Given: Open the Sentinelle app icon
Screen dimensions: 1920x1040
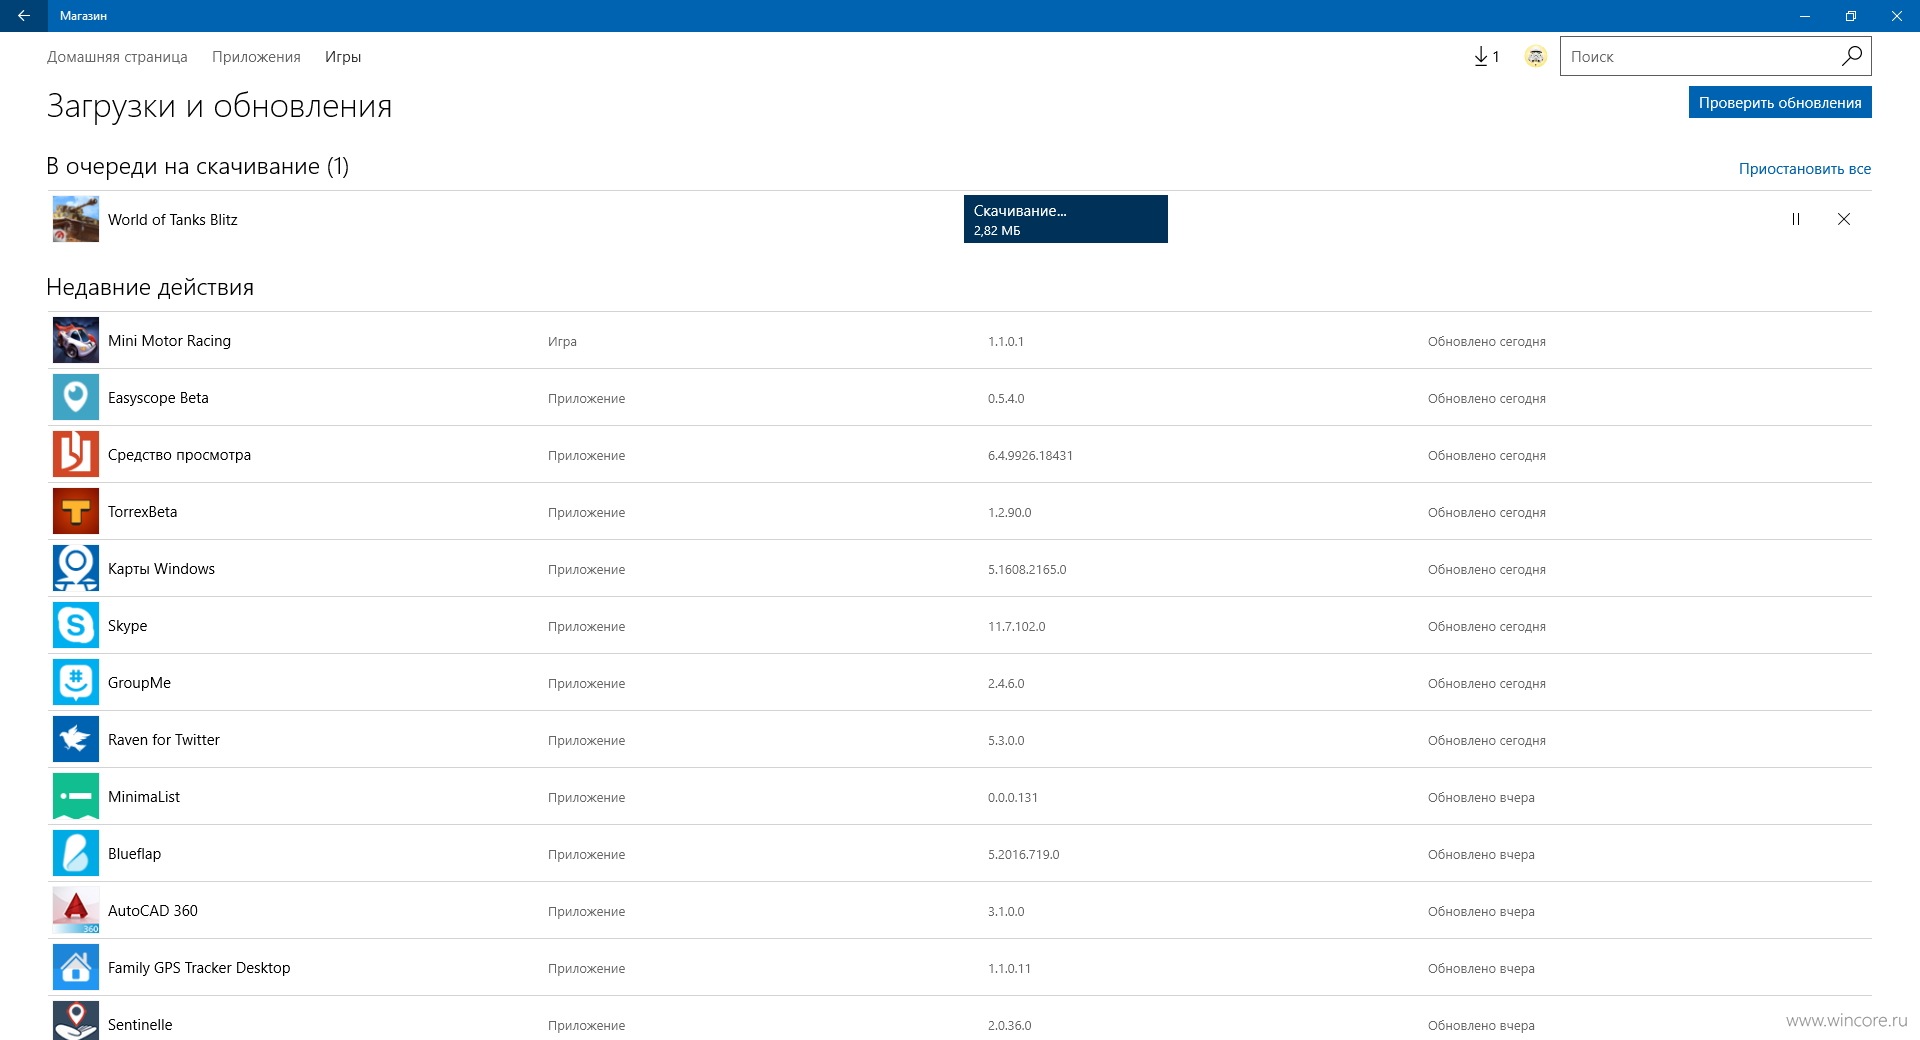Looking at the screenshot, I should (x=76, y=1021).
